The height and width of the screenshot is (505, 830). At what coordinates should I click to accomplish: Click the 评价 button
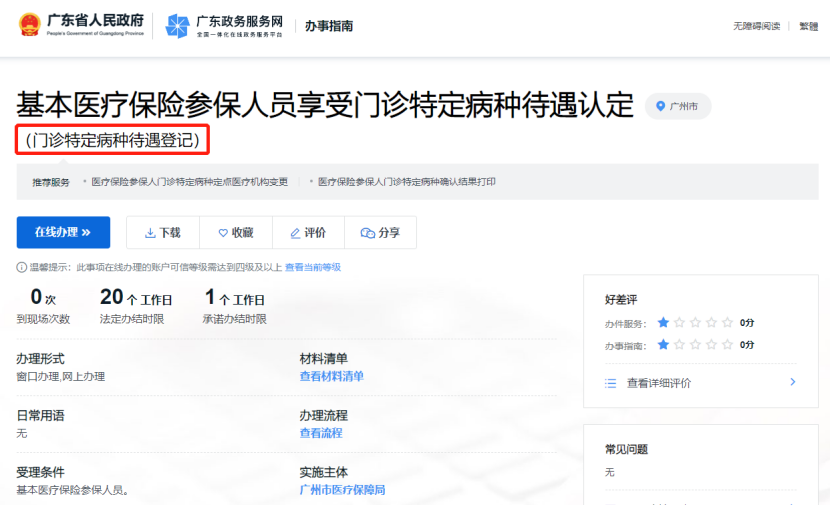(308, 232)
